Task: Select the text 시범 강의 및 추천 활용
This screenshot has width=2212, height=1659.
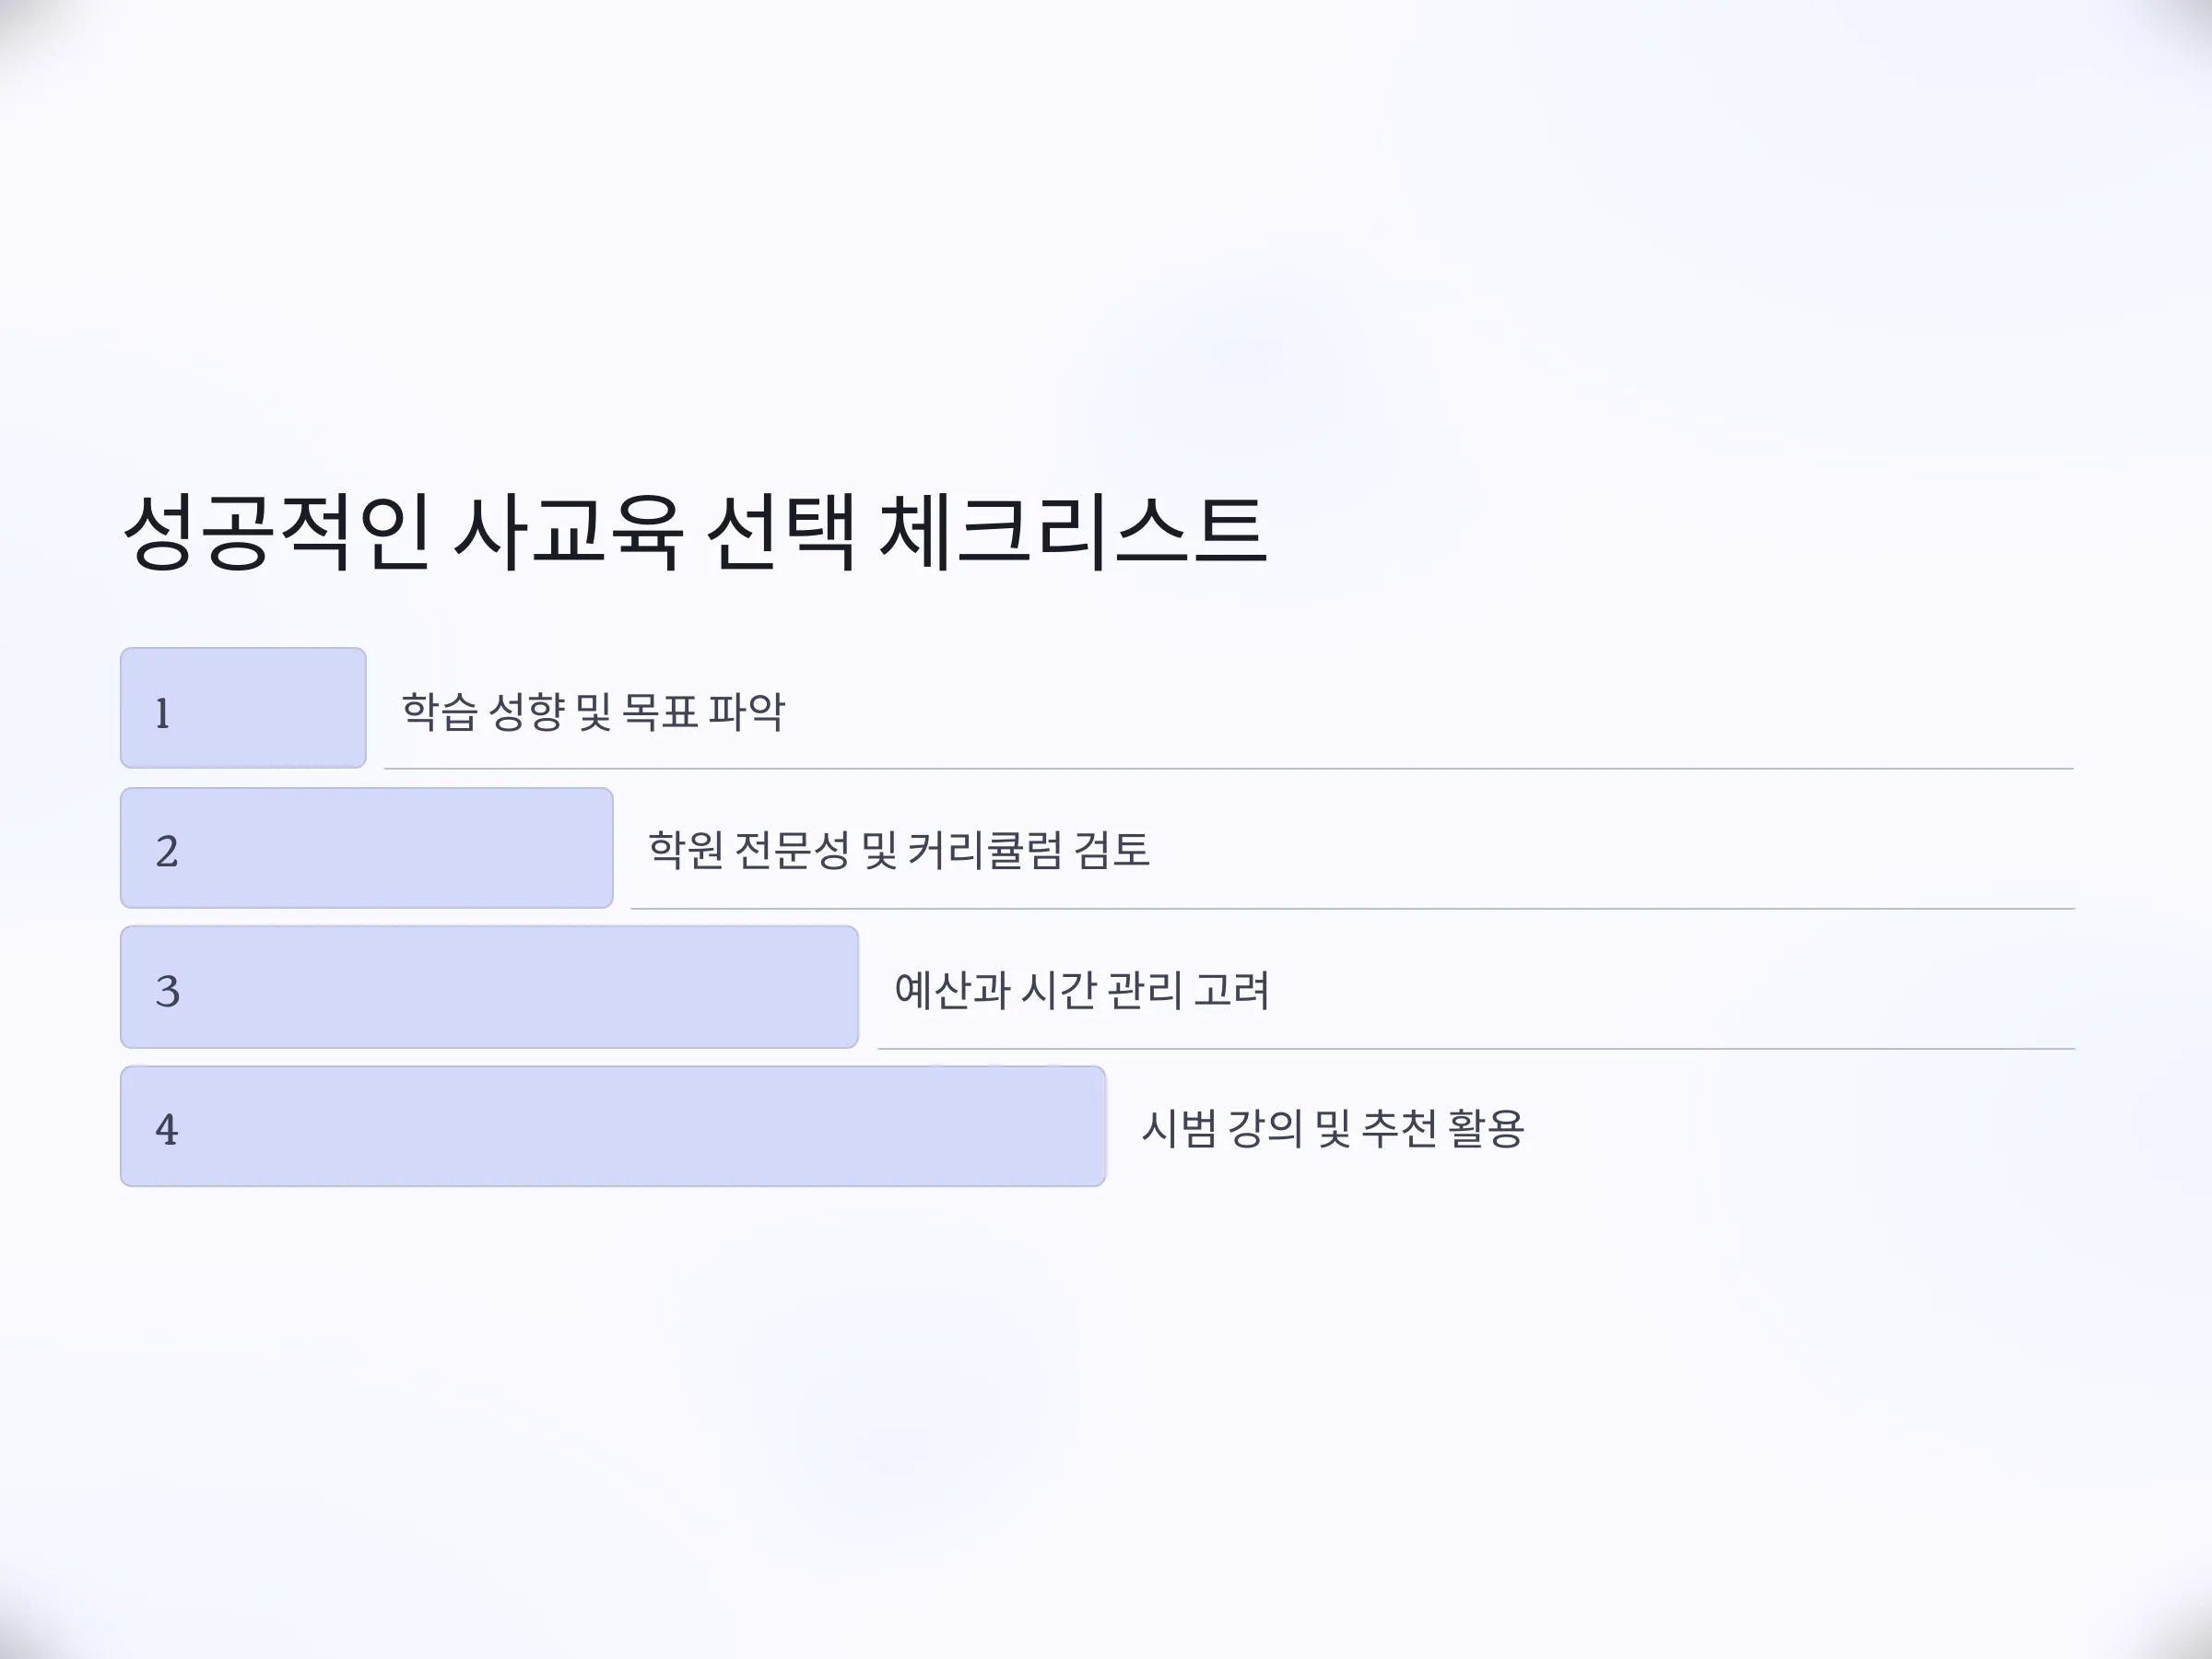Action: tap(1333, 1128)
